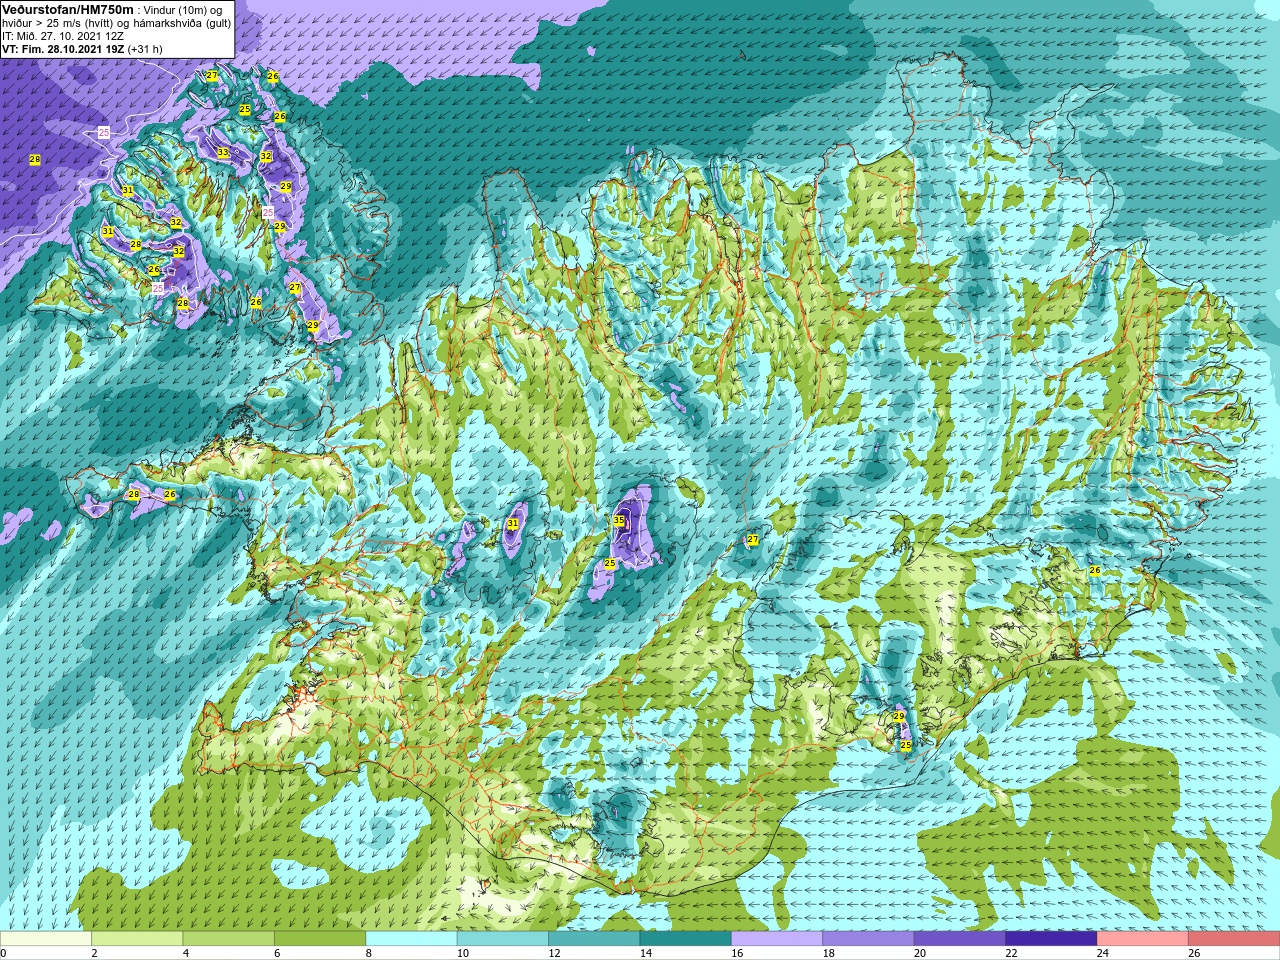The width and height of the screenshot is (1280, 960).
Task: Click the title text 'Veðurstofan/HM750m'
Action: pyautogui.click(x=67, y=9)
